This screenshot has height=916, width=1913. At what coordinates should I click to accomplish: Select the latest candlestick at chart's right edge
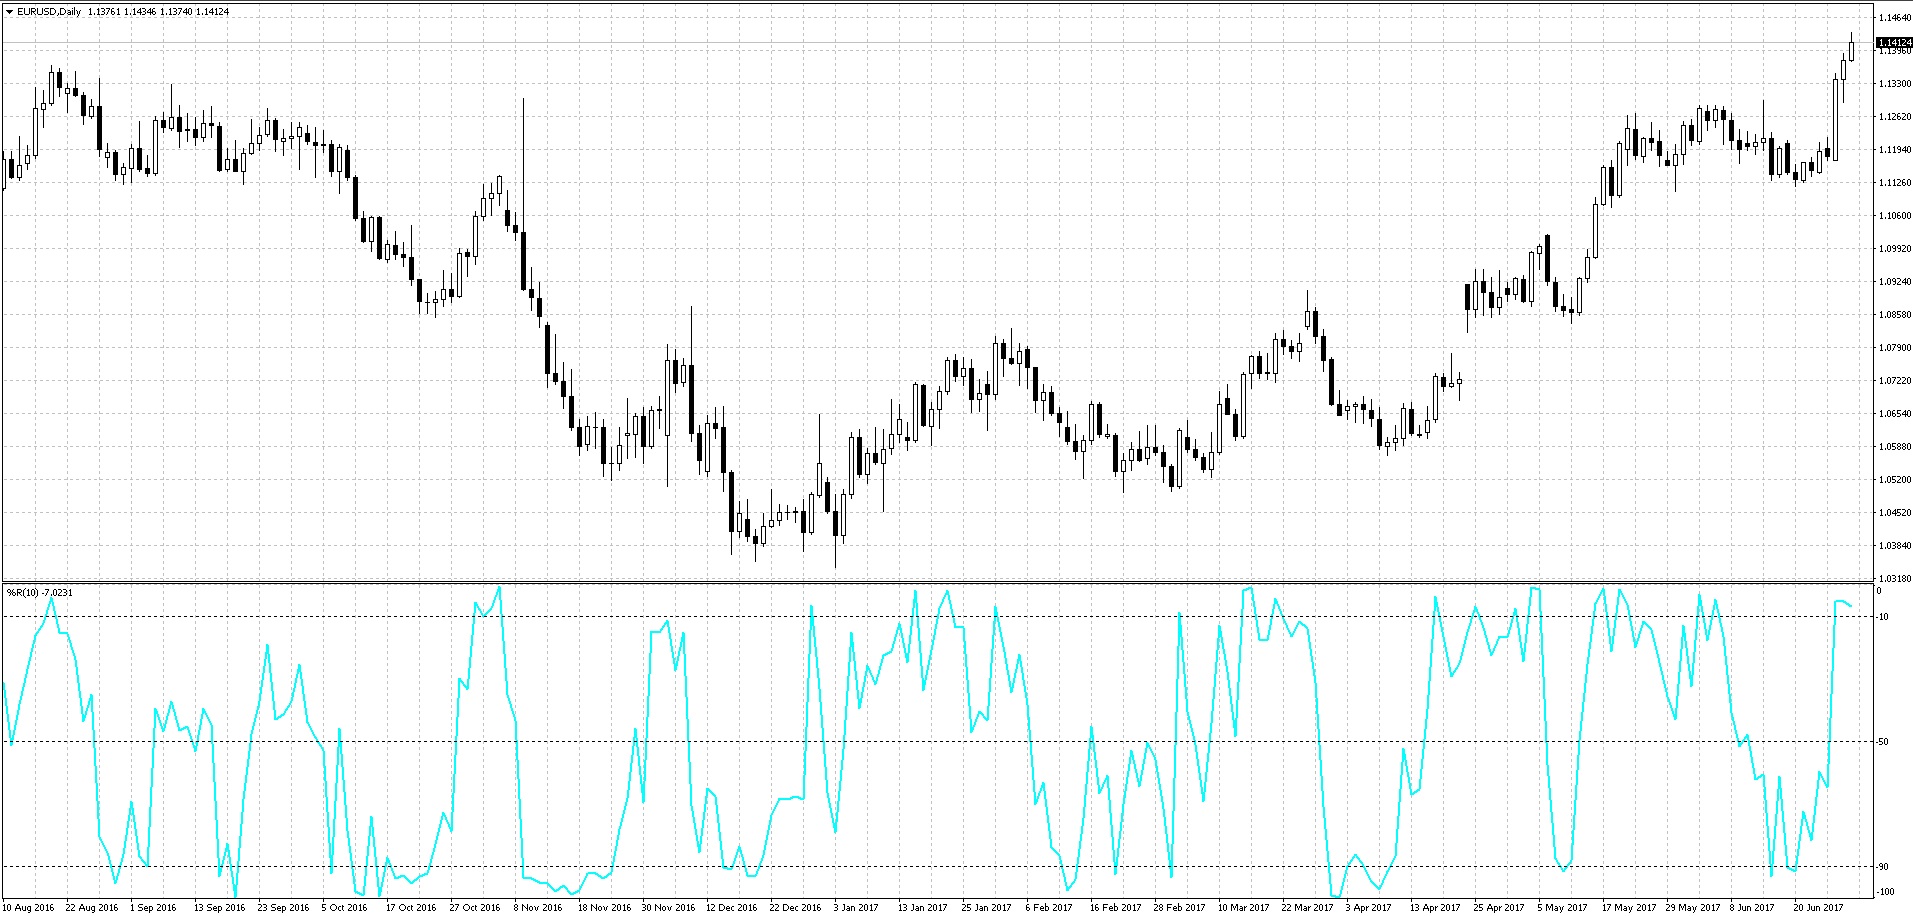point(1851,46)
